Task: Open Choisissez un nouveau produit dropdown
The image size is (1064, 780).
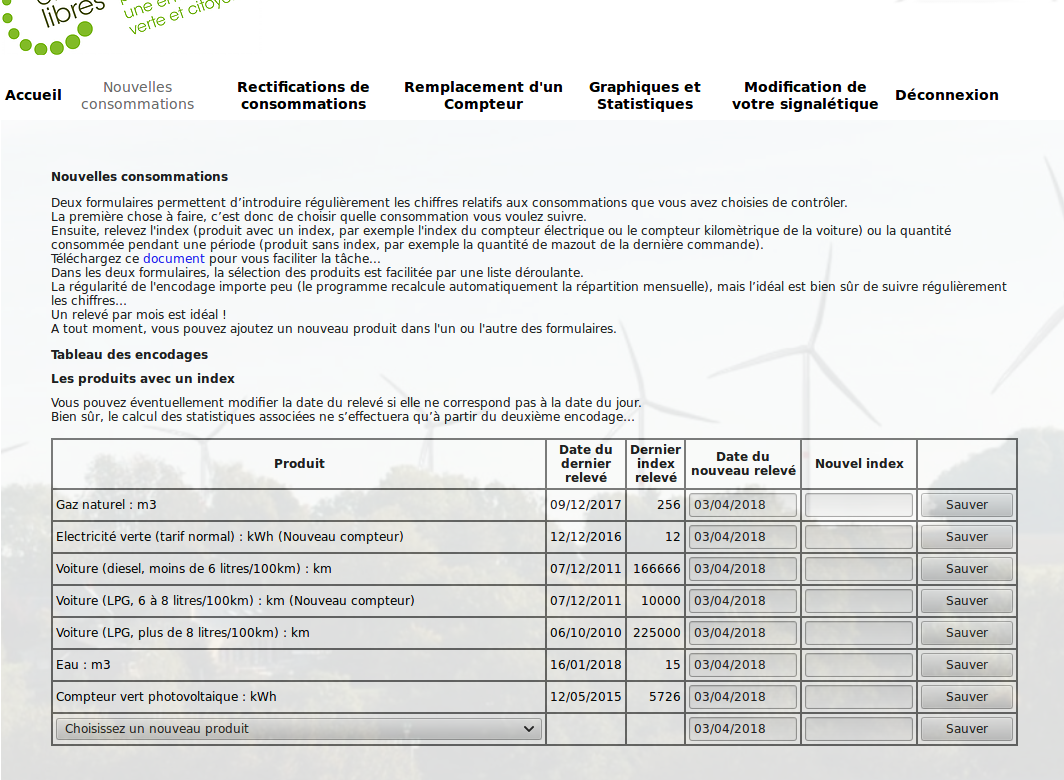Action: [299, 729]
